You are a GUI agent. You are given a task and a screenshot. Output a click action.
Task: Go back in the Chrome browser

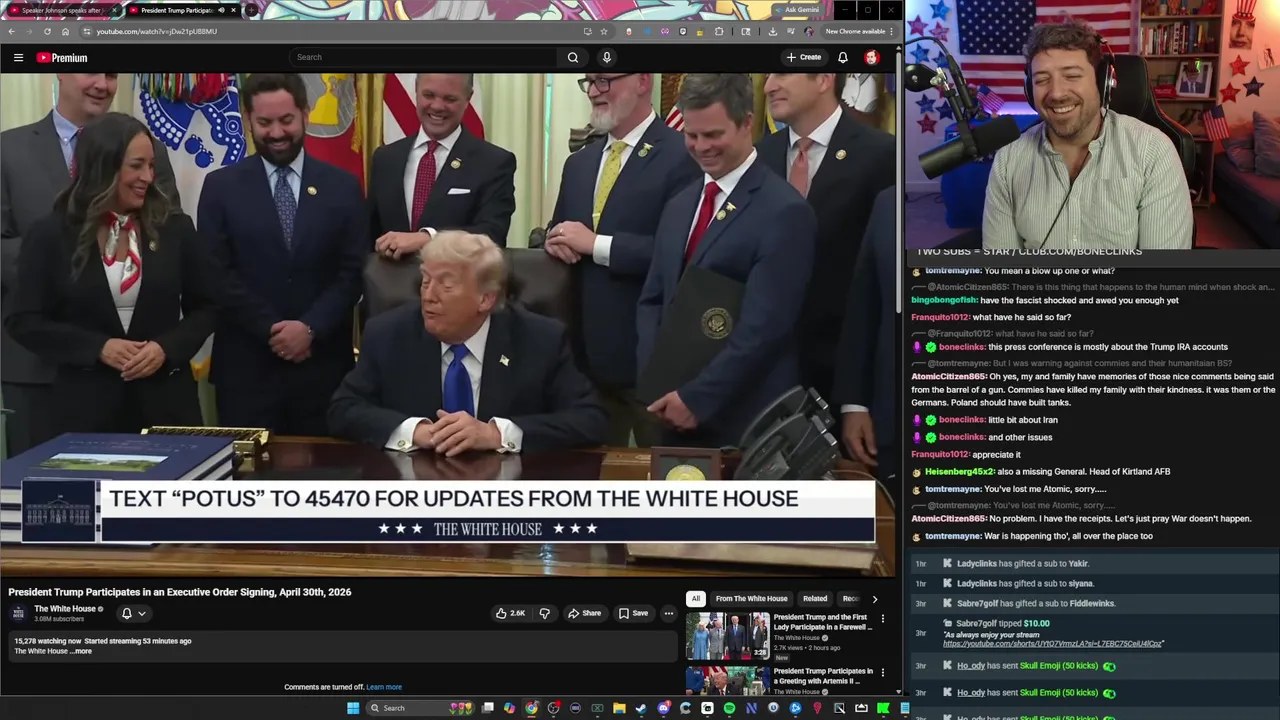(11, 31)
